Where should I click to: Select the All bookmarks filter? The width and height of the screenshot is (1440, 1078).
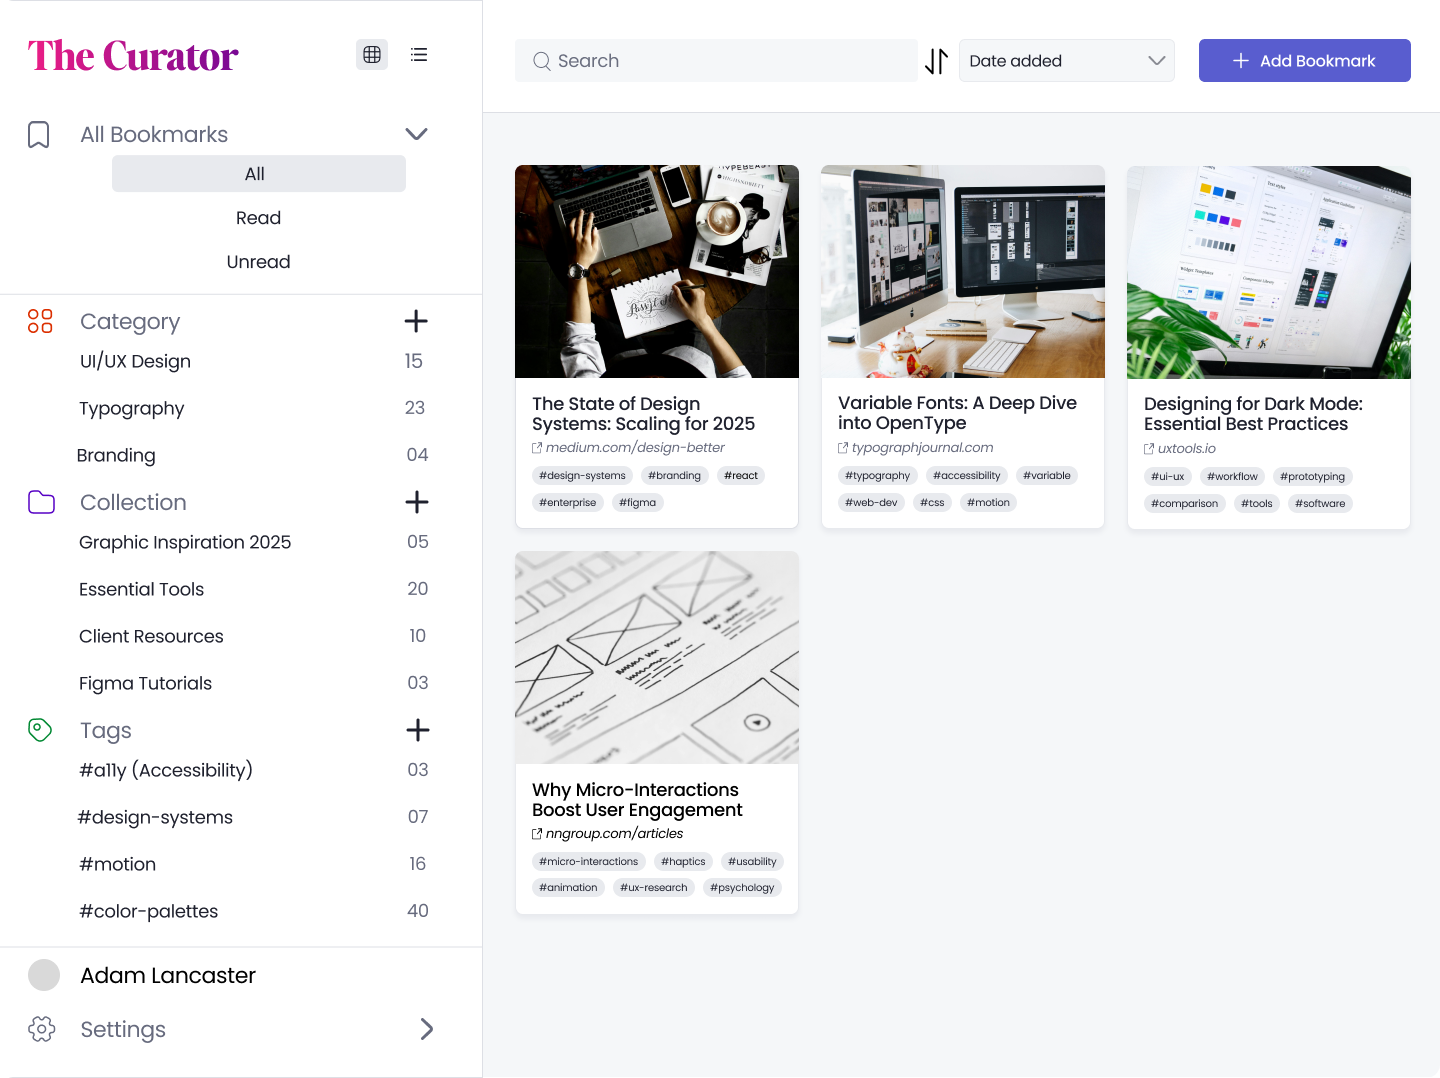[x=259, y=174]
